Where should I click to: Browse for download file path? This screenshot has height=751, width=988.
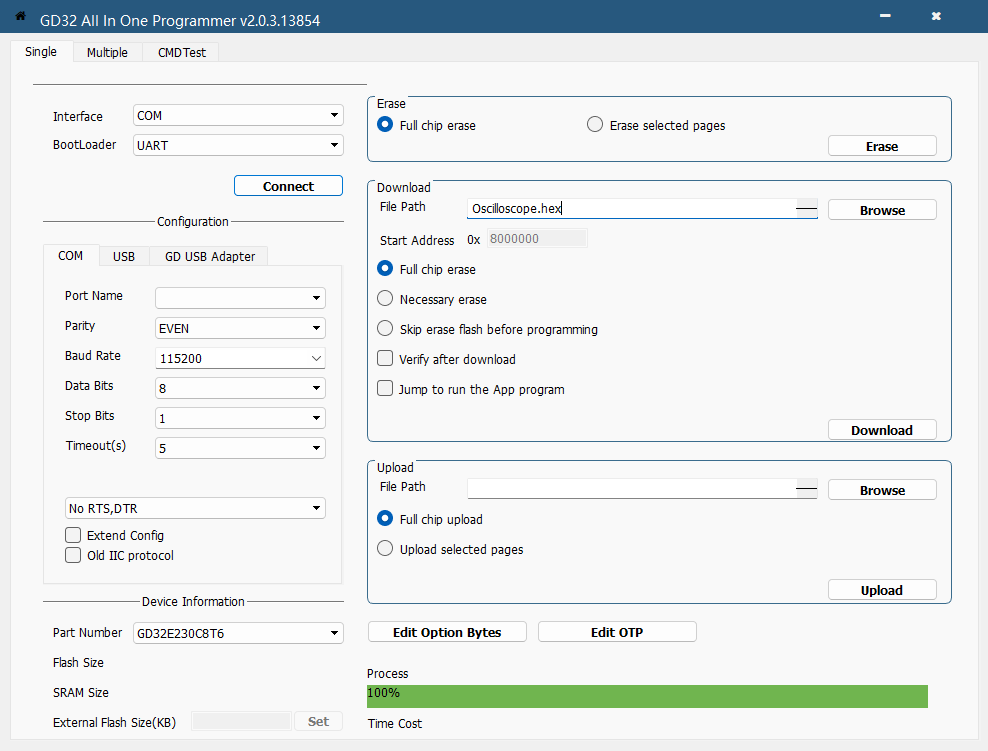click(x=882, y=210)
